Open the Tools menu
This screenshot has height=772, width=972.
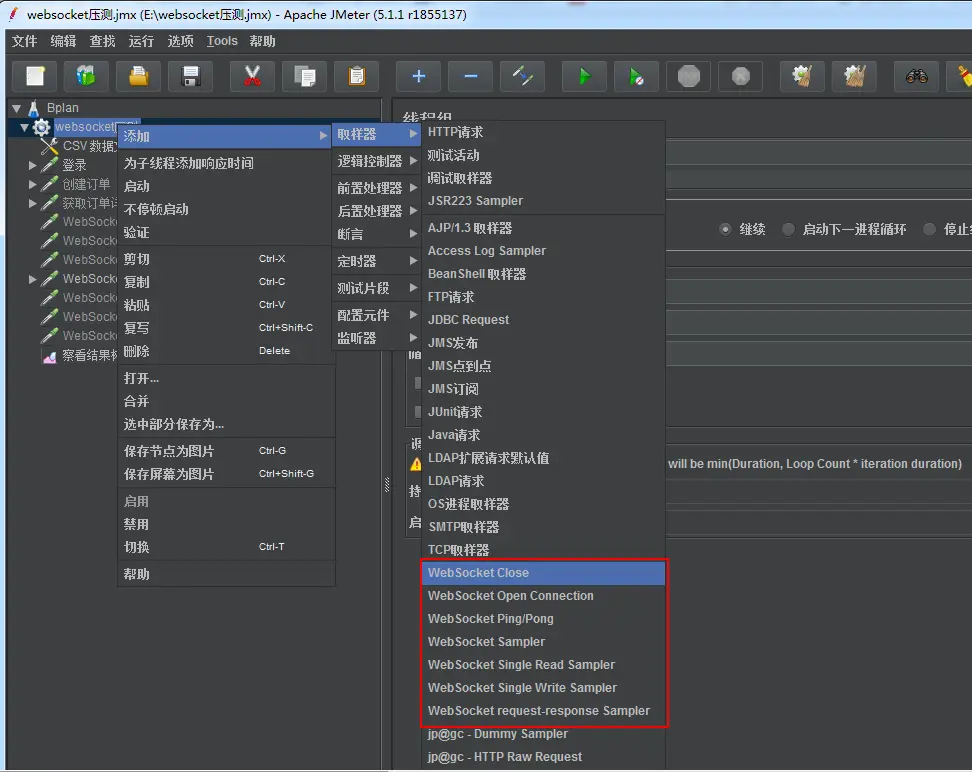tap(222, 42)
